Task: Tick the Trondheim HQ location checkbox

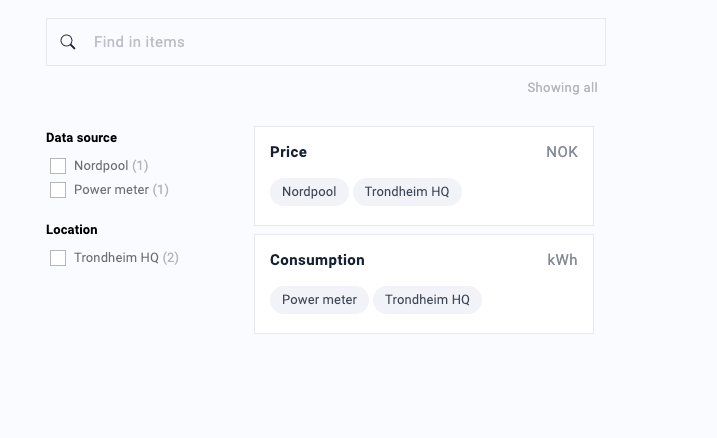Action: pyautogui.click(x=58, y=258)
